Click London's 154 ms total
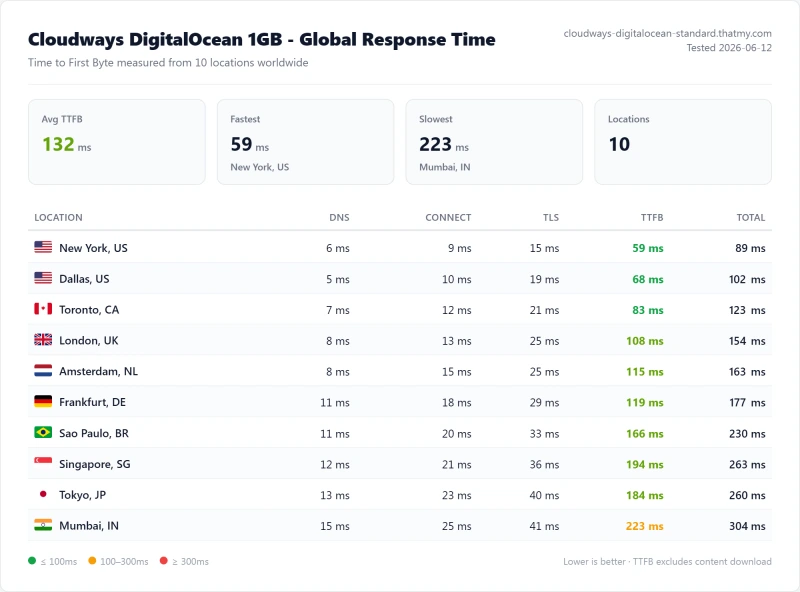Screen dimensions: 800x592 (747, 341)
